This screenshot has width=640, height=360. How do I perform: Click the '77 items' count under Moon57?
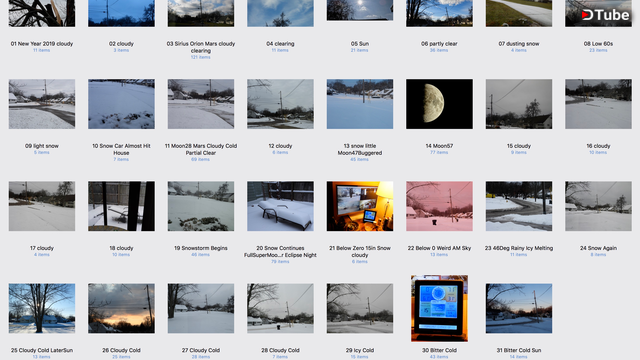(x=439, y=152)
